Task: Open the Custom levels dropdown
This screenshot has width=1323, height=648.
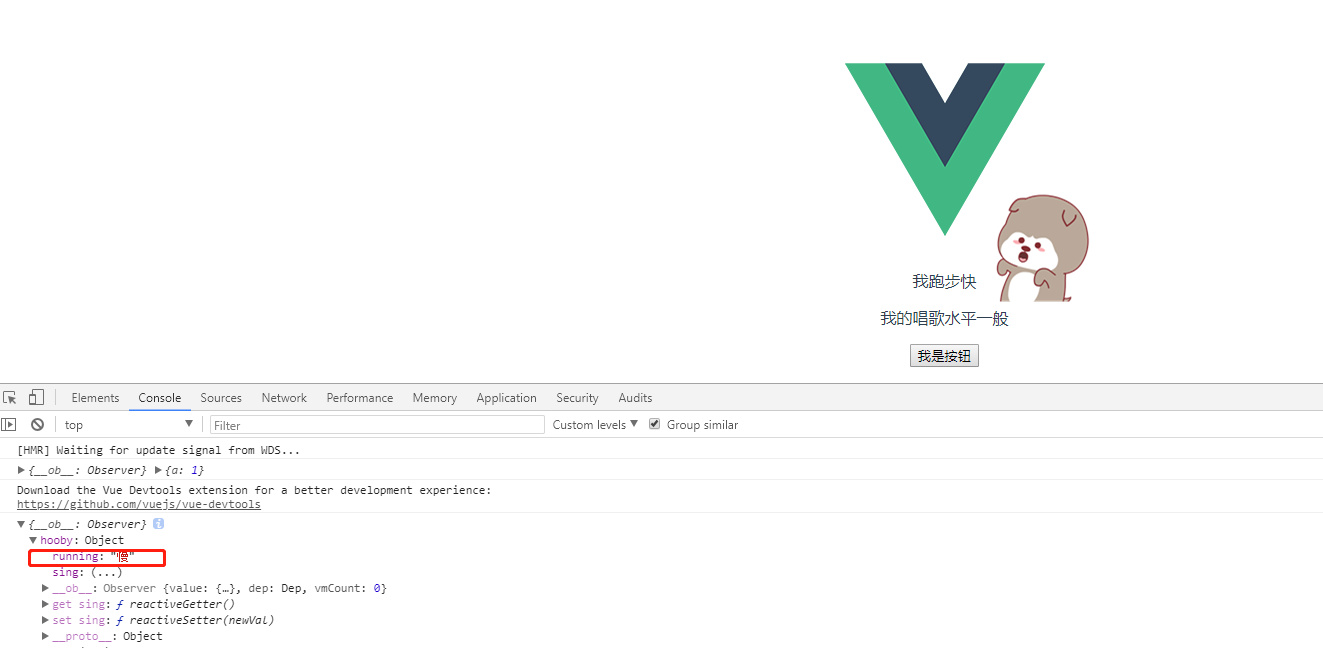Action: 595,424
